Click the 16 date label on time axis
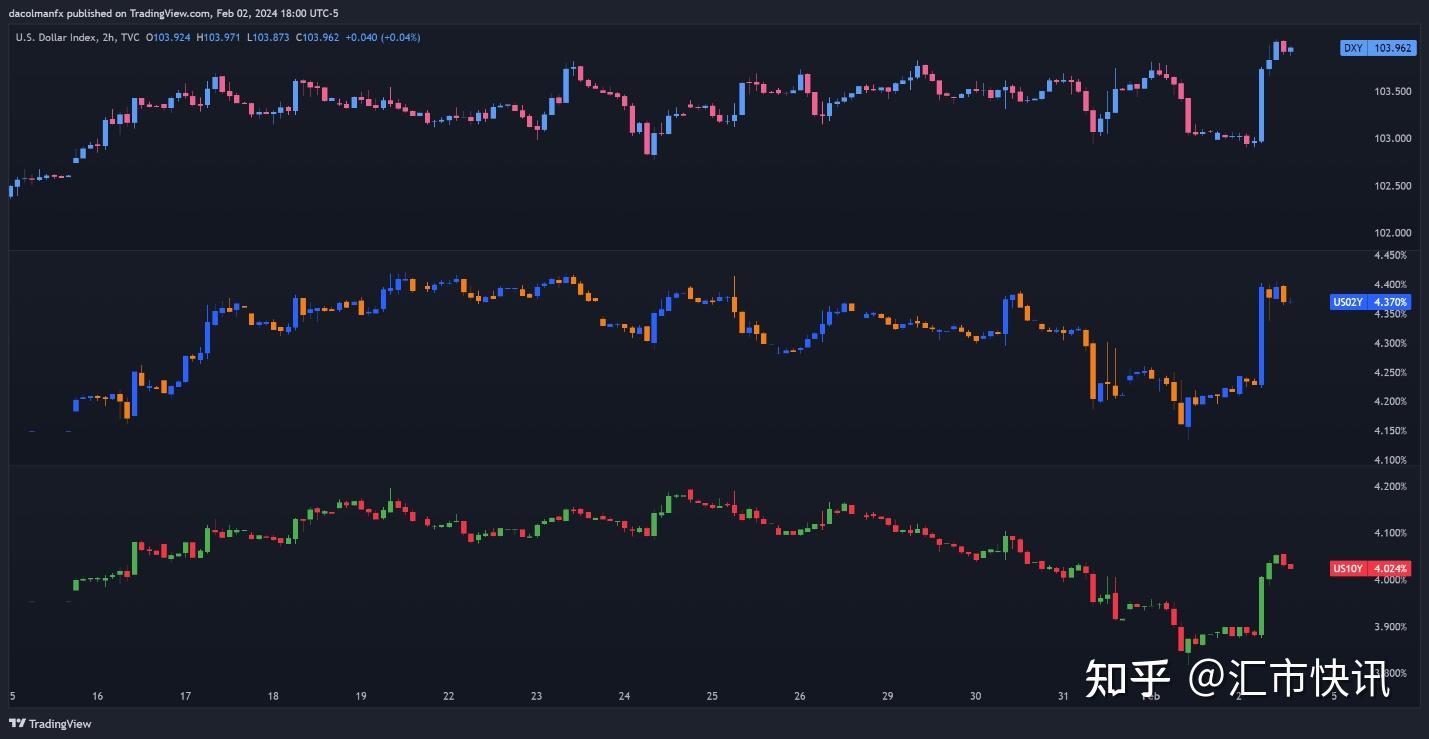This screenshot has width=1429, height=739. (97, 696)
